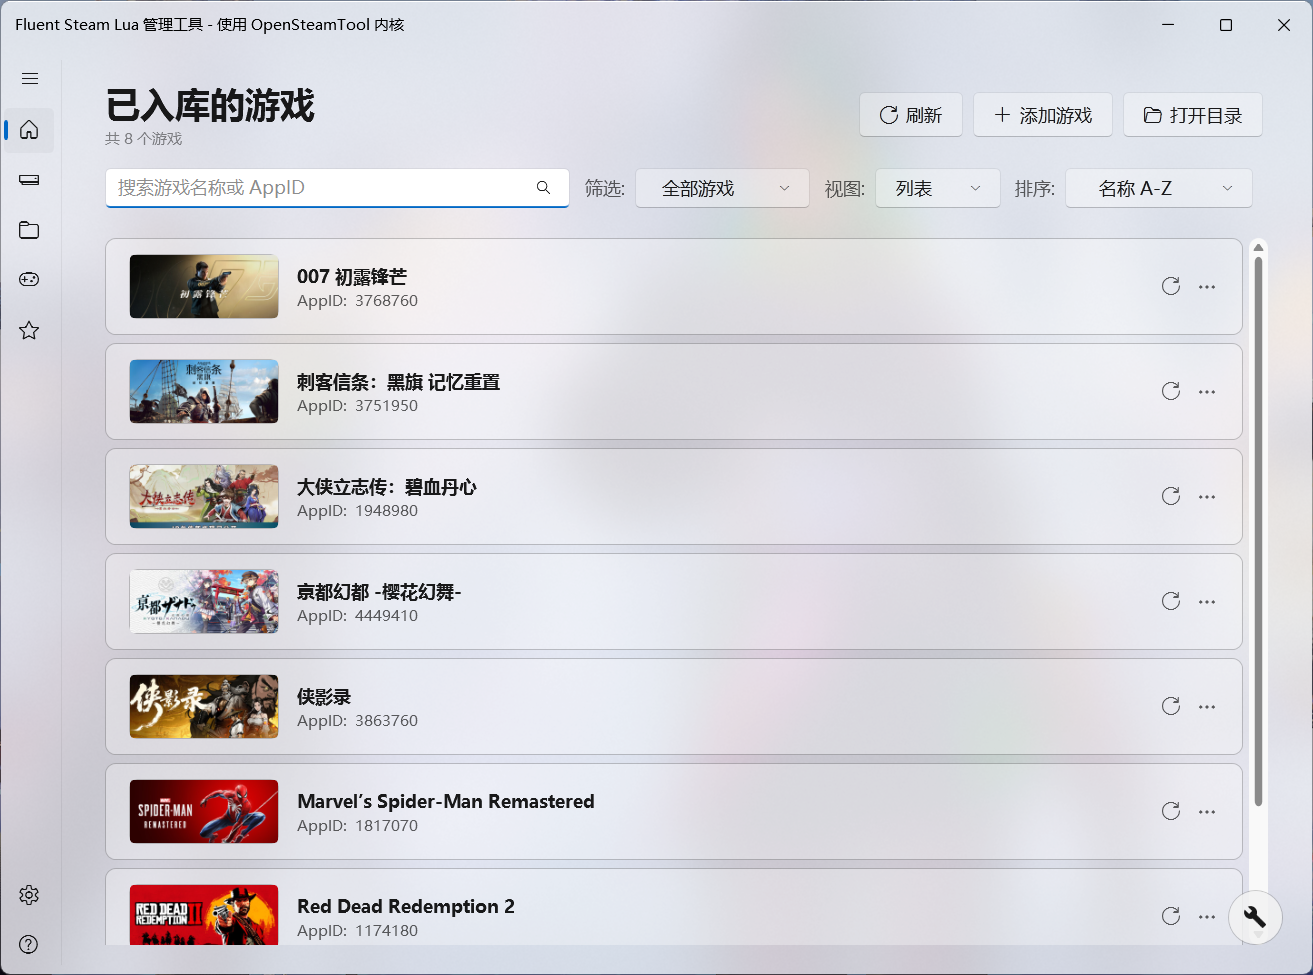
Task: Click the Red Dead Redemption II thumbnail
Action: coord(204,915)
